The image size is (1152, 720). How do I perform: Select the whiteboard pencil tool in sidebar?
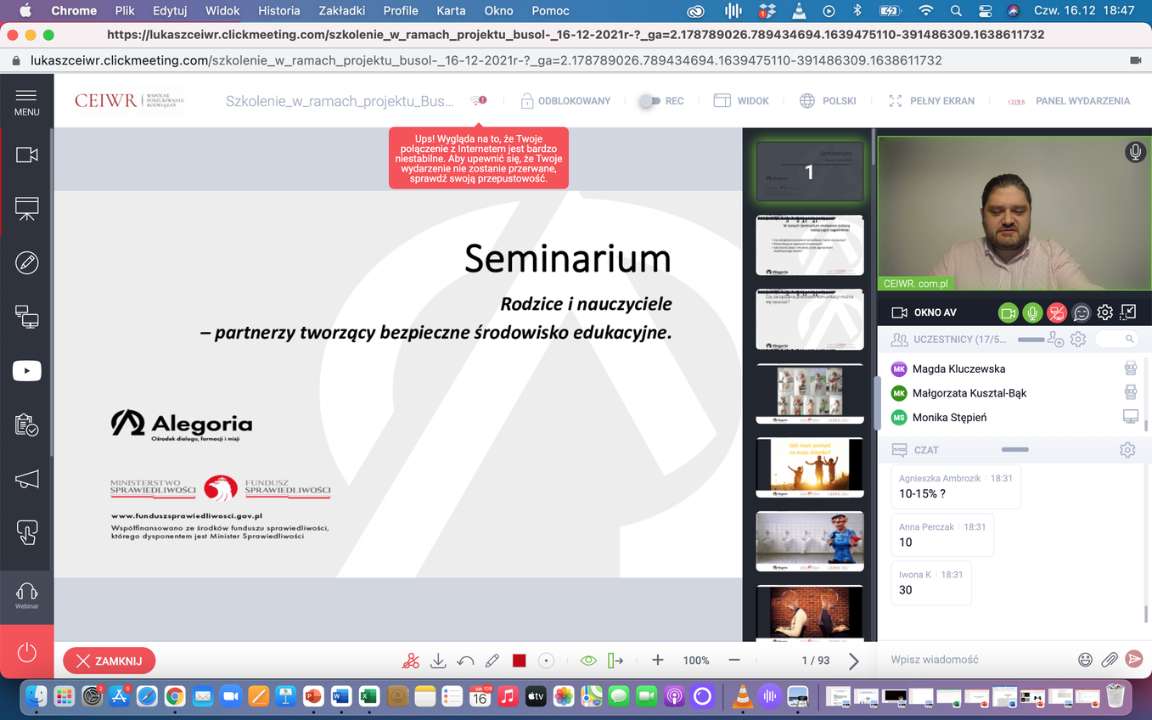(x=27, y=263)
